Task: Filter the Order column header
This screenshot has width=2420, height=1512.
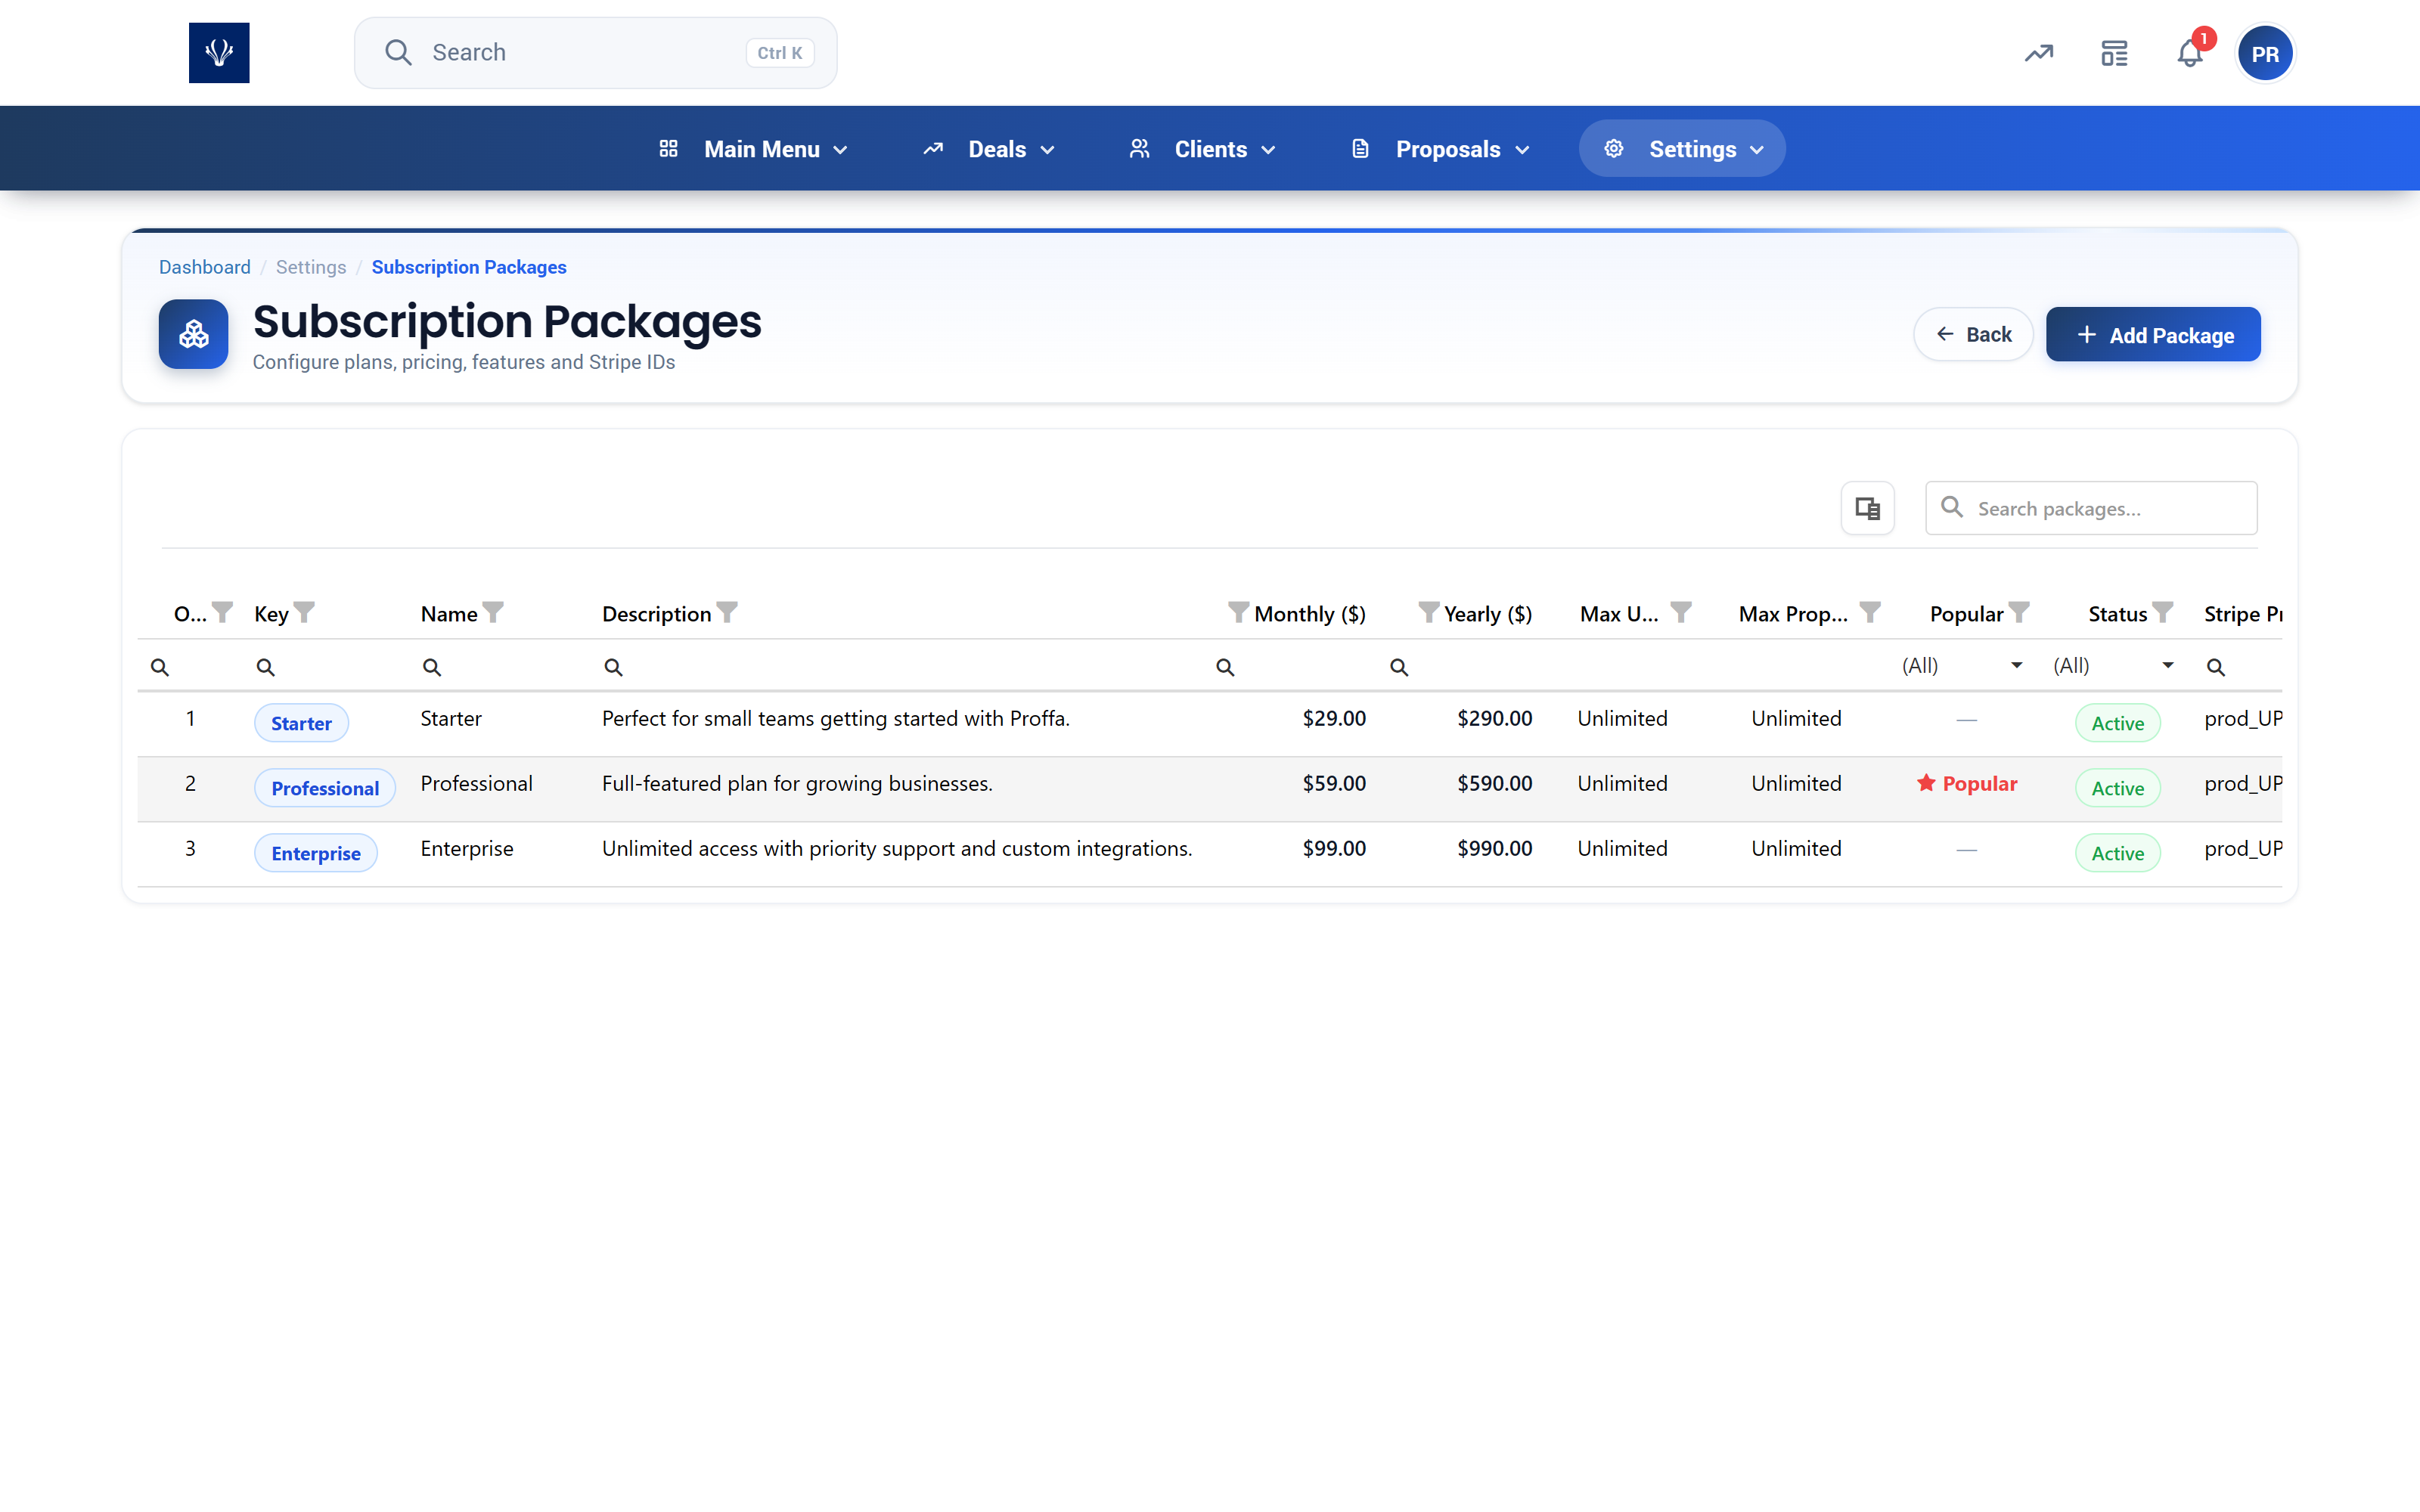Action: 222,612
